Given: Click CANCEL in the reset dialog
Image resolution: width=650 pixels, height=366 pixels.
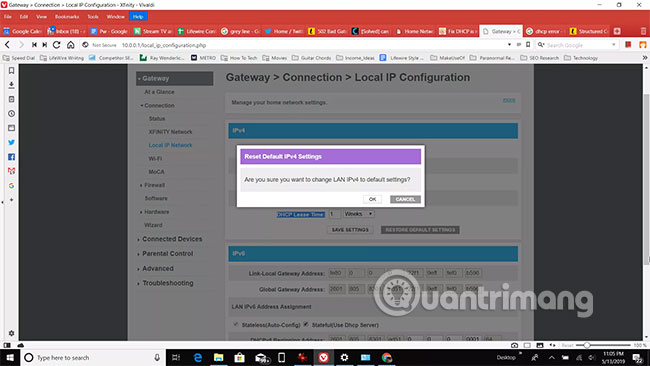Looking at the screenshot, I should click(405, 199).
